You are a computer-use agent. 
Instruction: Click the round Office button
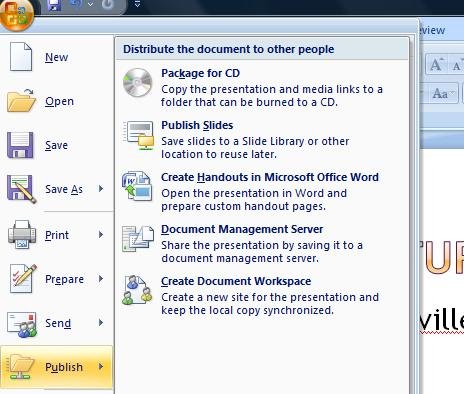17,14
